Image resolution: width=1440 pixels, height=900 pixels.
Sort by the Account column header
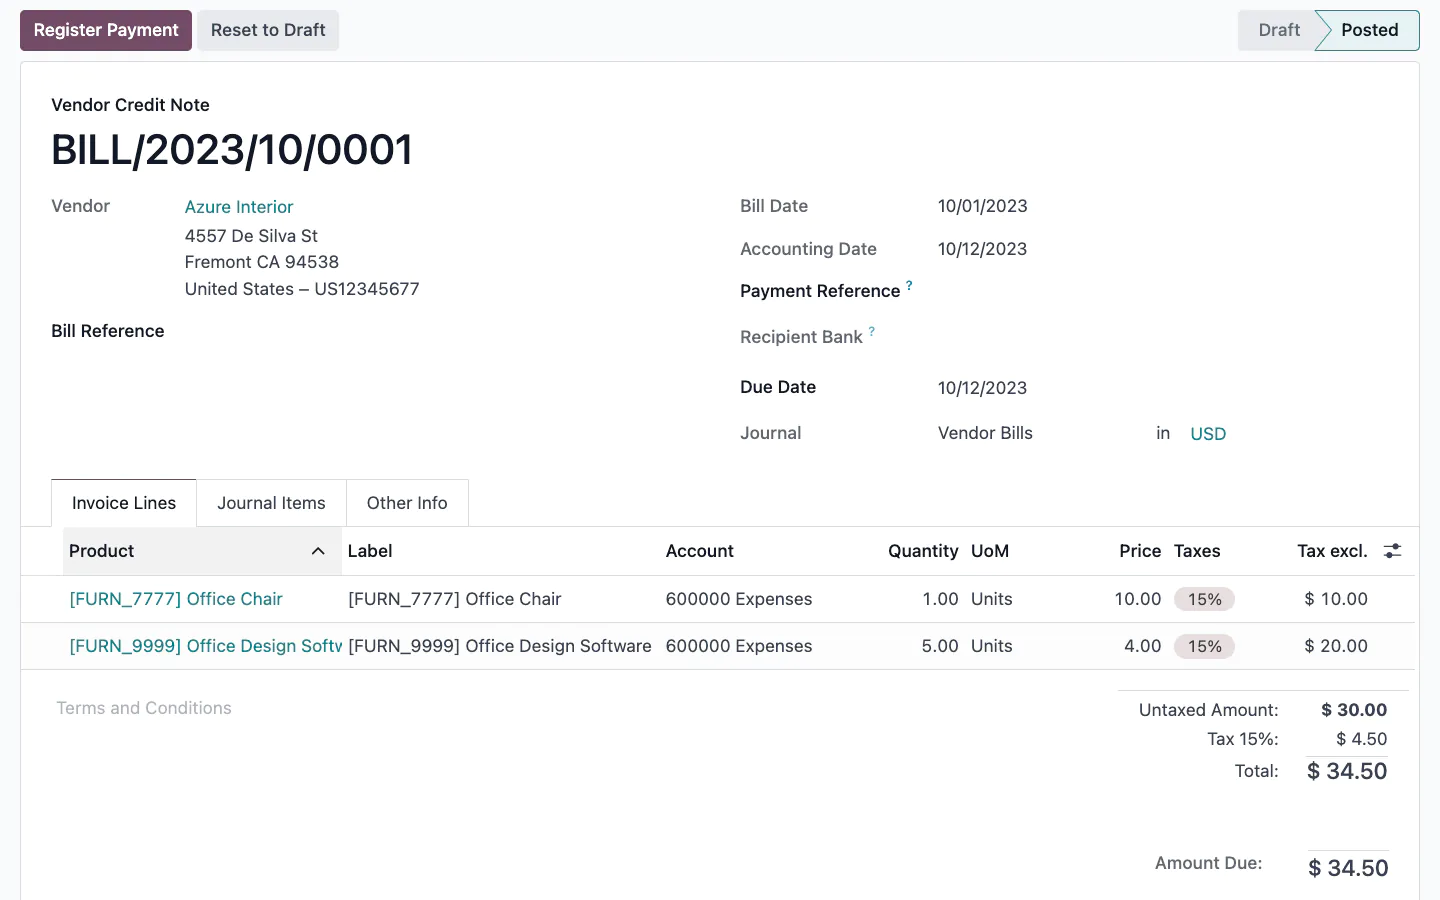700,551
